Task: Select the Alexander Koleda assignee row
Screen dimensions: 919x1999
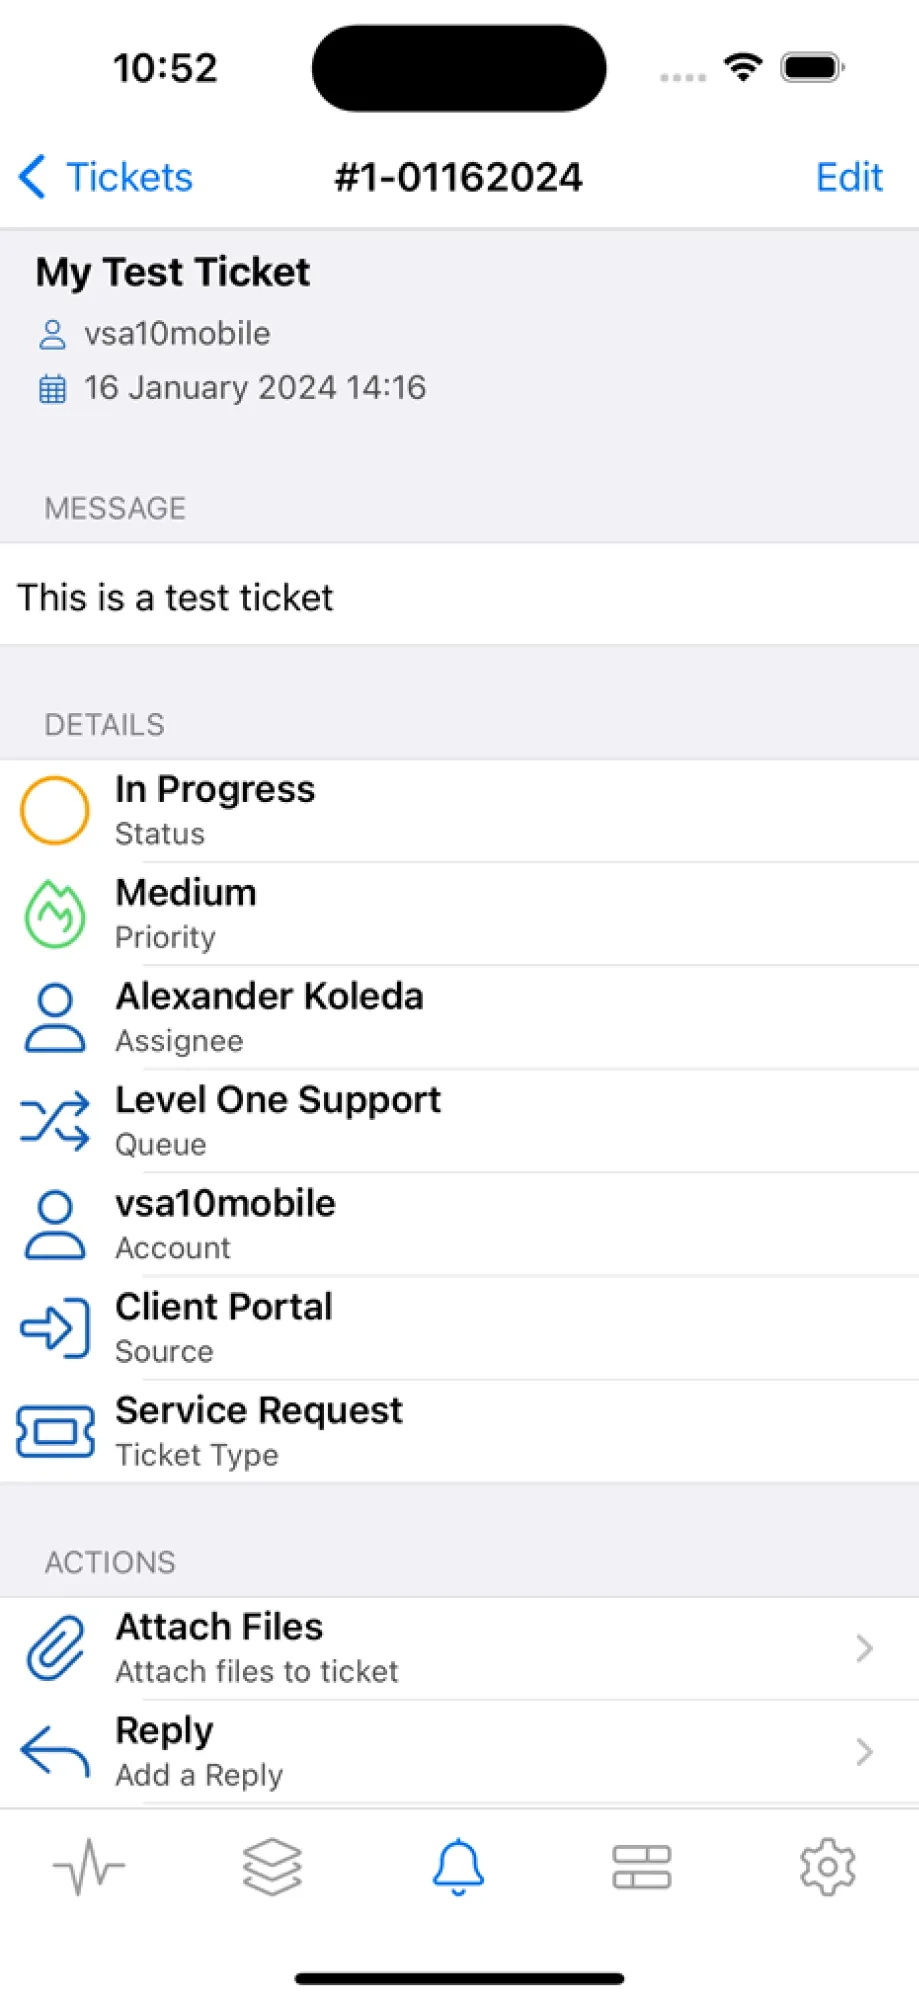Action: (460, 1017)
